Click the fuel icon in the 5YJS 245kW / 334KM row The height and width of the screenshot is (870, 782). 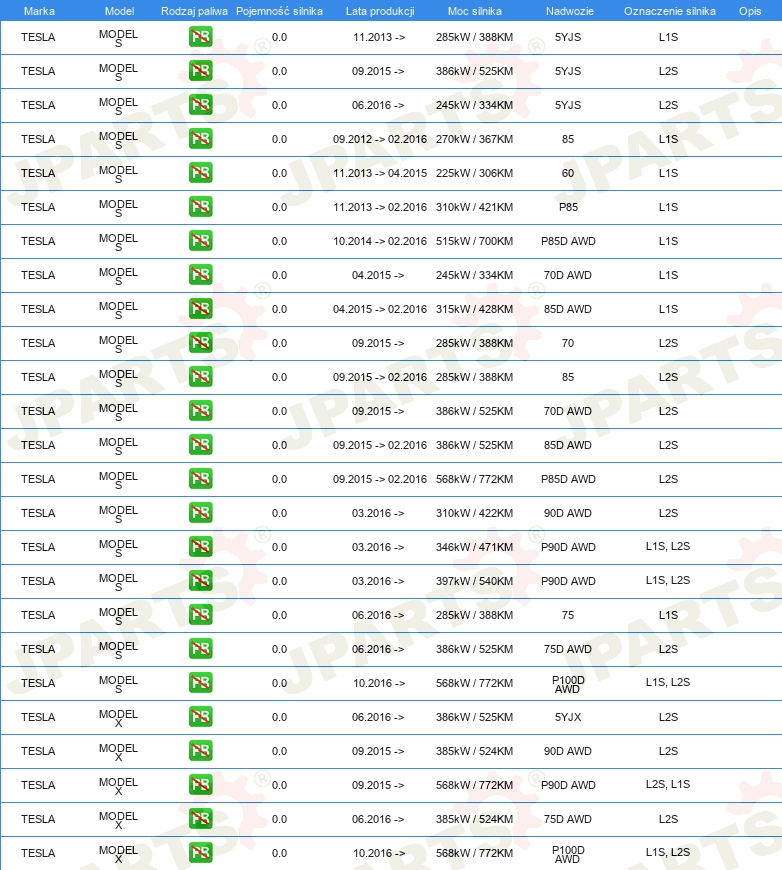pyautogui.click(x=200, y=105)
